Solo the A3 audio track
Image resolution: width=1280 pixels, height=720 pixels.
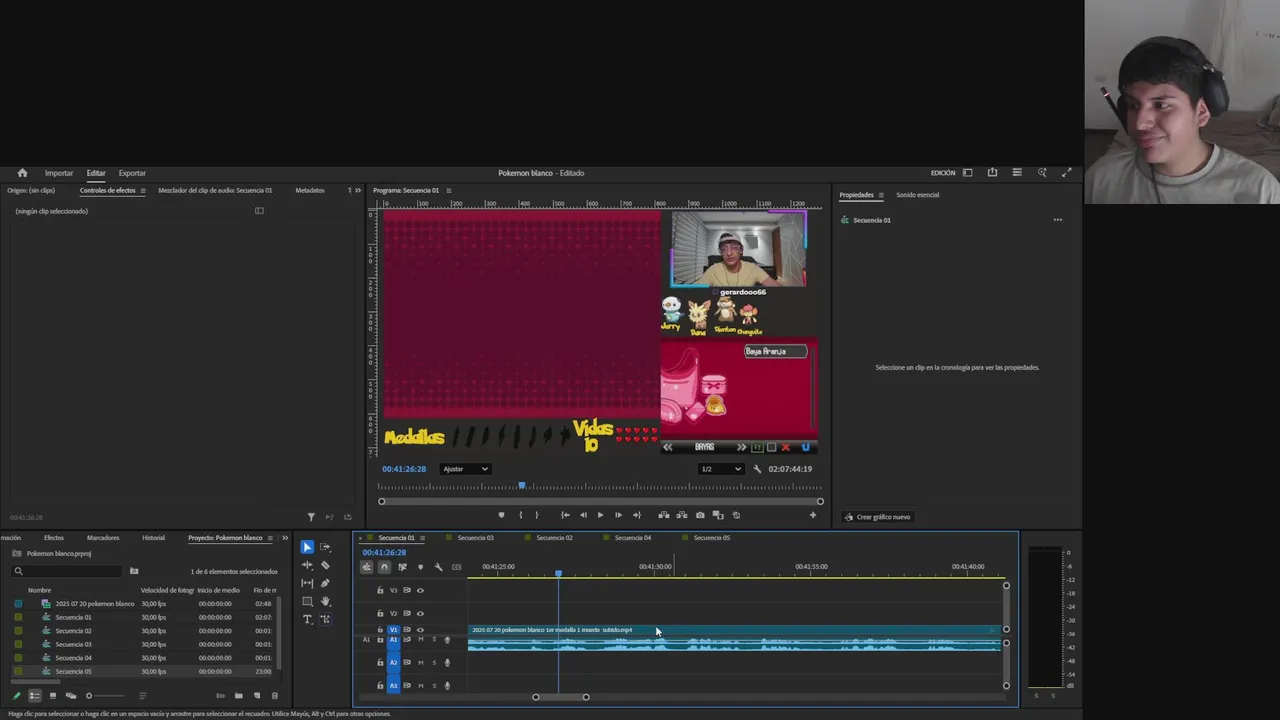point(433,685)
